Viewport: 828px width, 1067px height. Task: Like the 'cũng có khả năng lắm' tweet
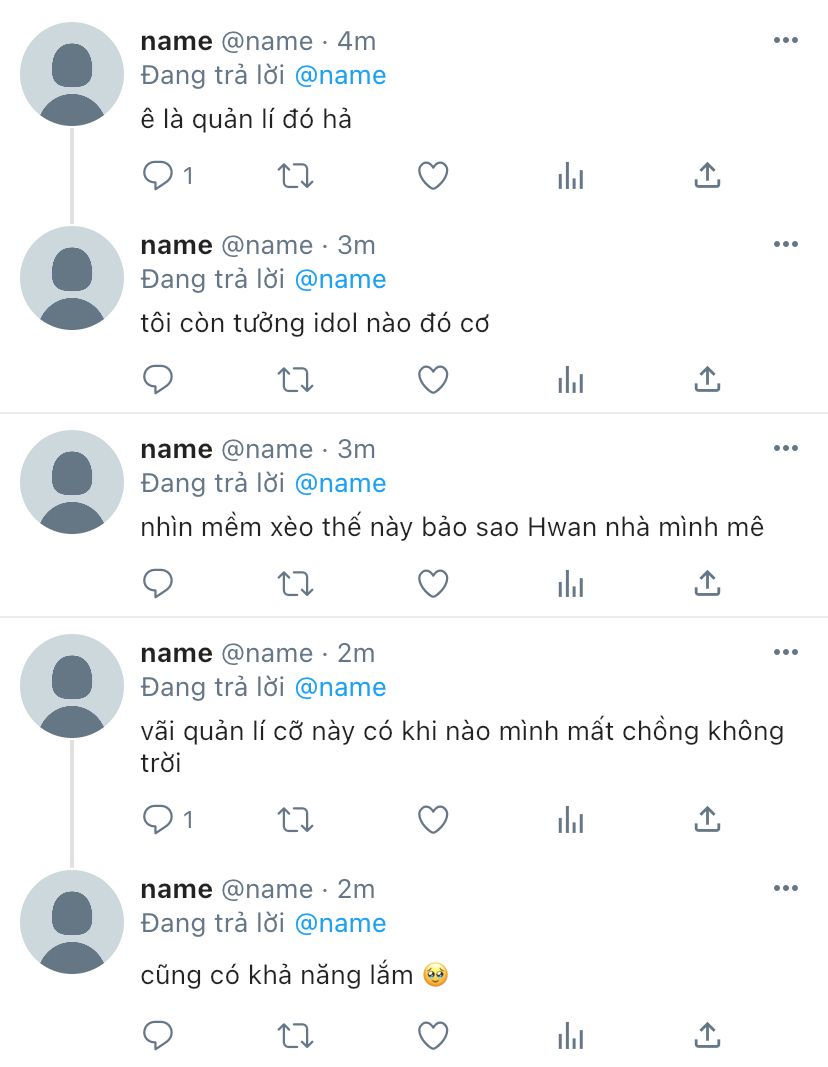pos(433,1036)
